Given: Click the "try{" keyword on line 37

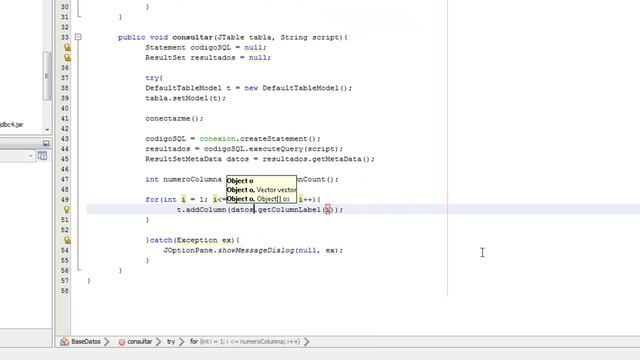Looking at the screenshot, I should (154, 78).
